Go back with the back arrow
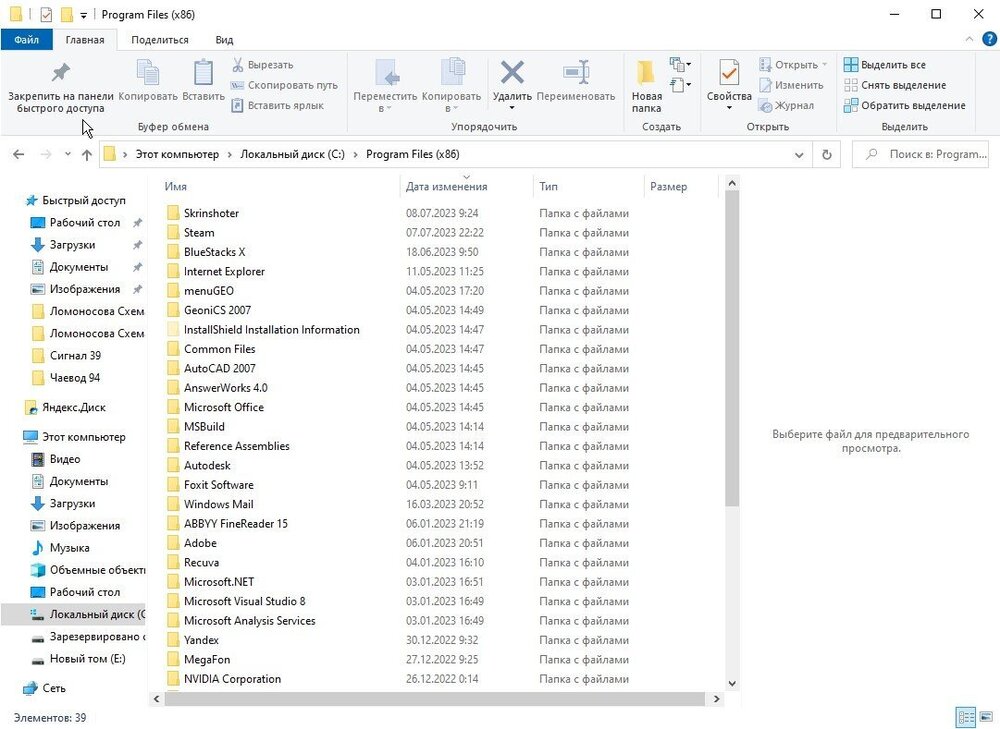This screenshot has height=729, width=1000. coord(18,154)
